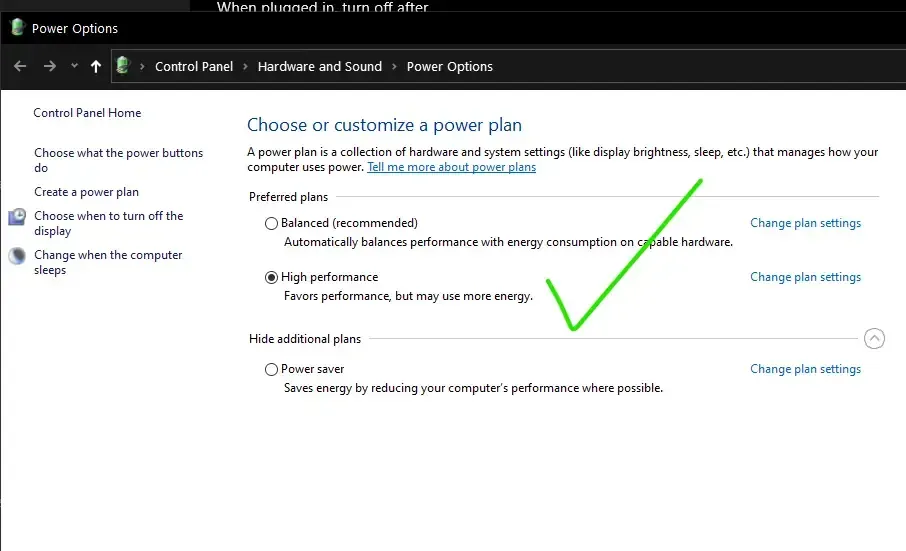
Task: Click 'Choose or customize a power plan' heading
Action: coord(384,125)
